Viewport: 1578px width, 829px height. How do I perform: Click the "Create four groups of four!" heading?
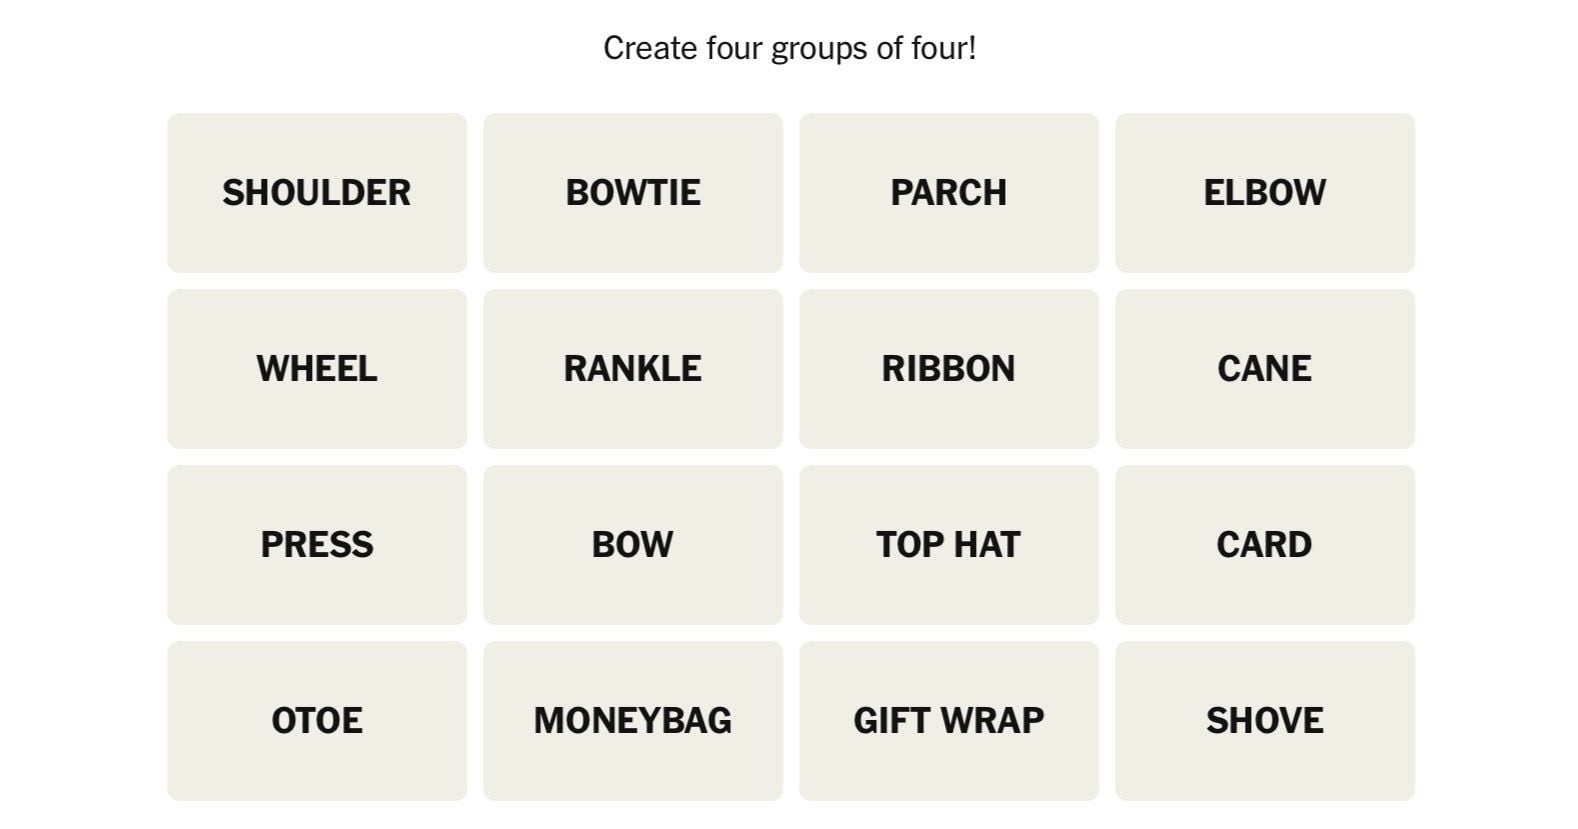pos(789,48)
